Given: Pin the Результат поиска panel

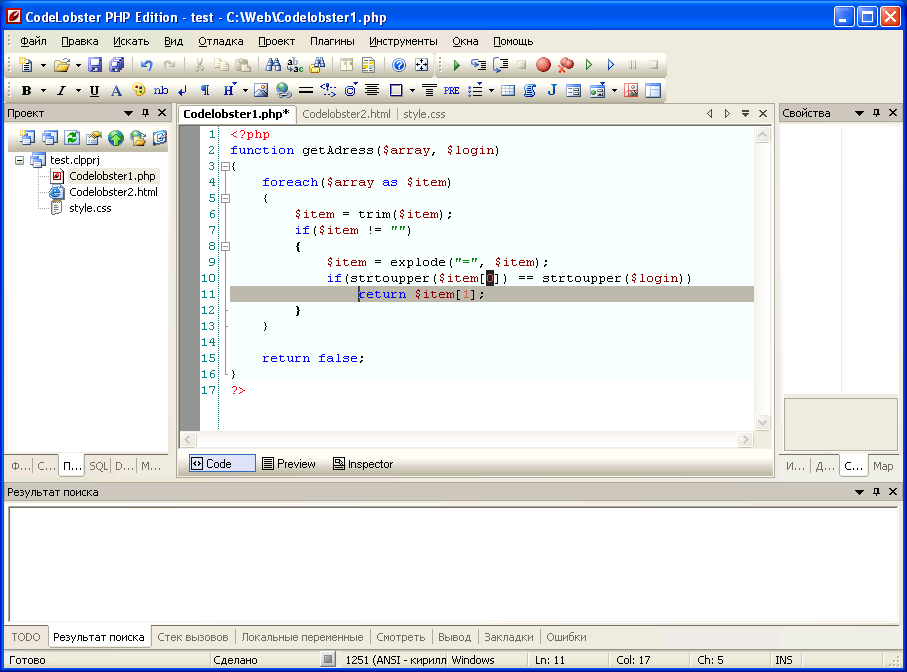Looking at the screenshot, I should (876, 492).
